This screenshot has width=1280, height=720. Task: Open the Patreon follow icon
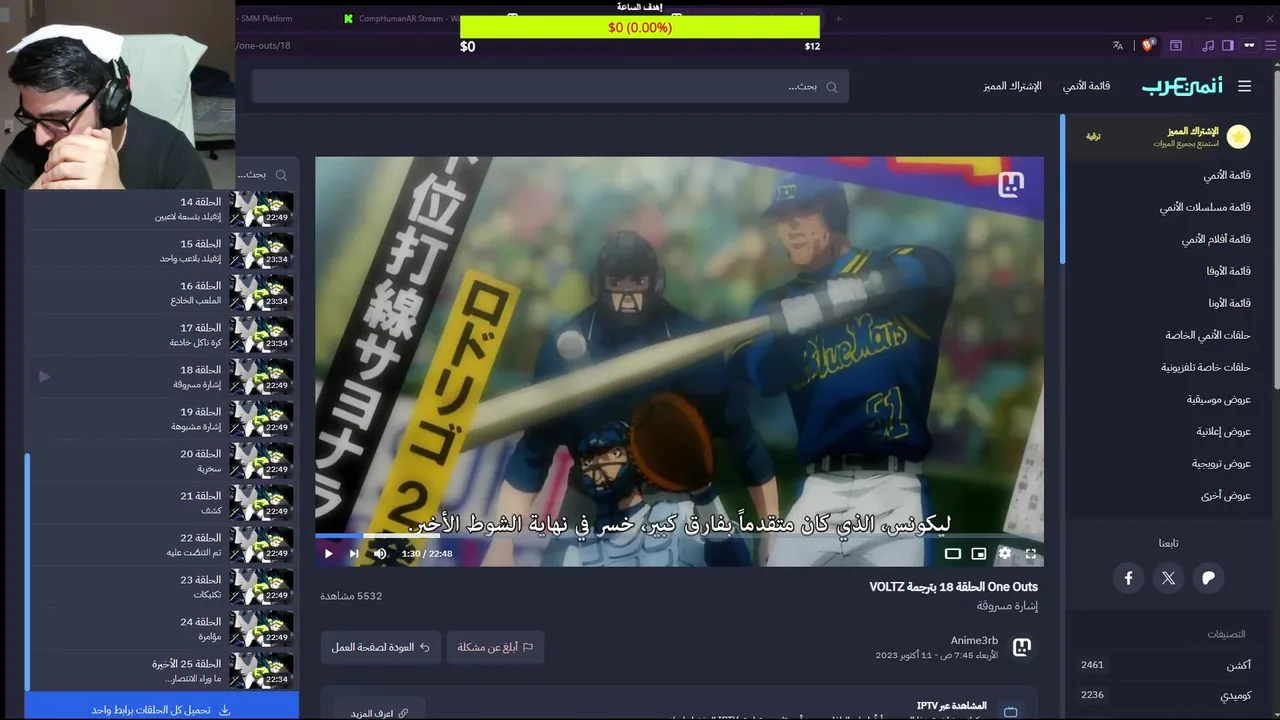tap(1208, 578)
